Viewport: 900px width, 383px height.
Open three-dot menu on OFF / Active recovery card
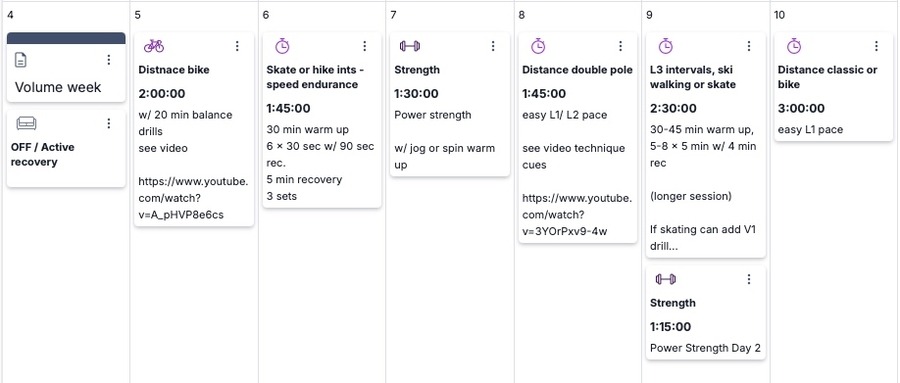109,123
